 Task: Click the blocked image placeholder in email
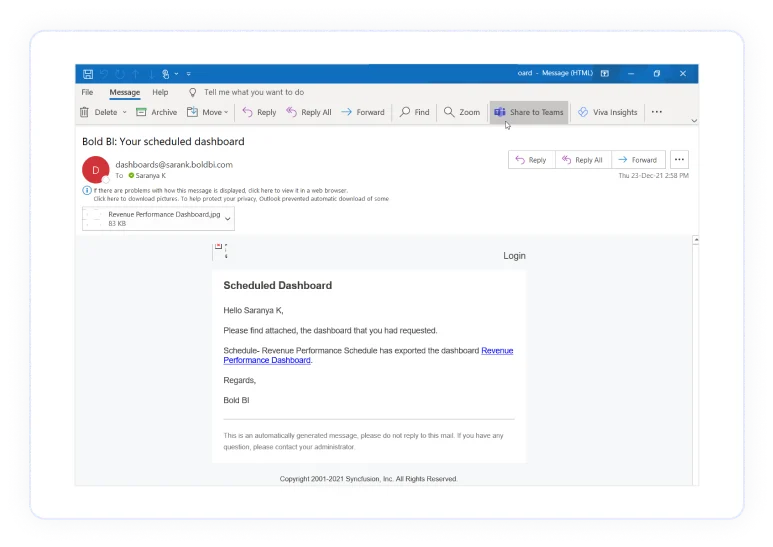tap(220, 251)
